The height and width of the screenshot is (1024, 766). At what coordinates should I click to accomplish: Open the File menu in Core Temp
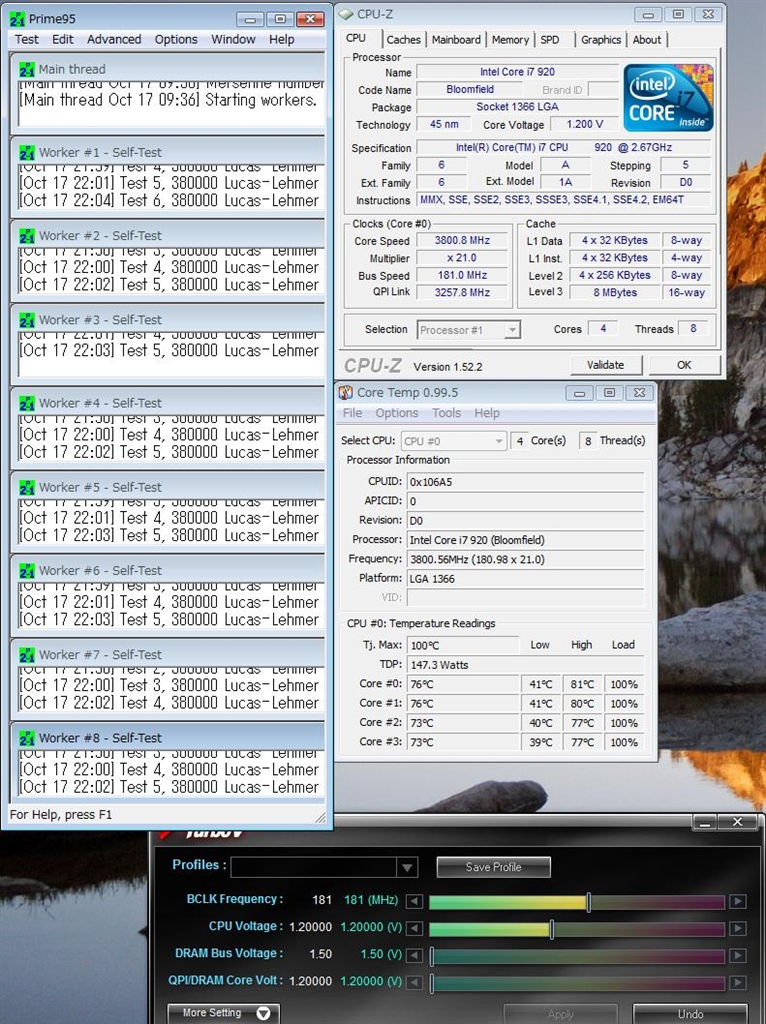[353, 413]
